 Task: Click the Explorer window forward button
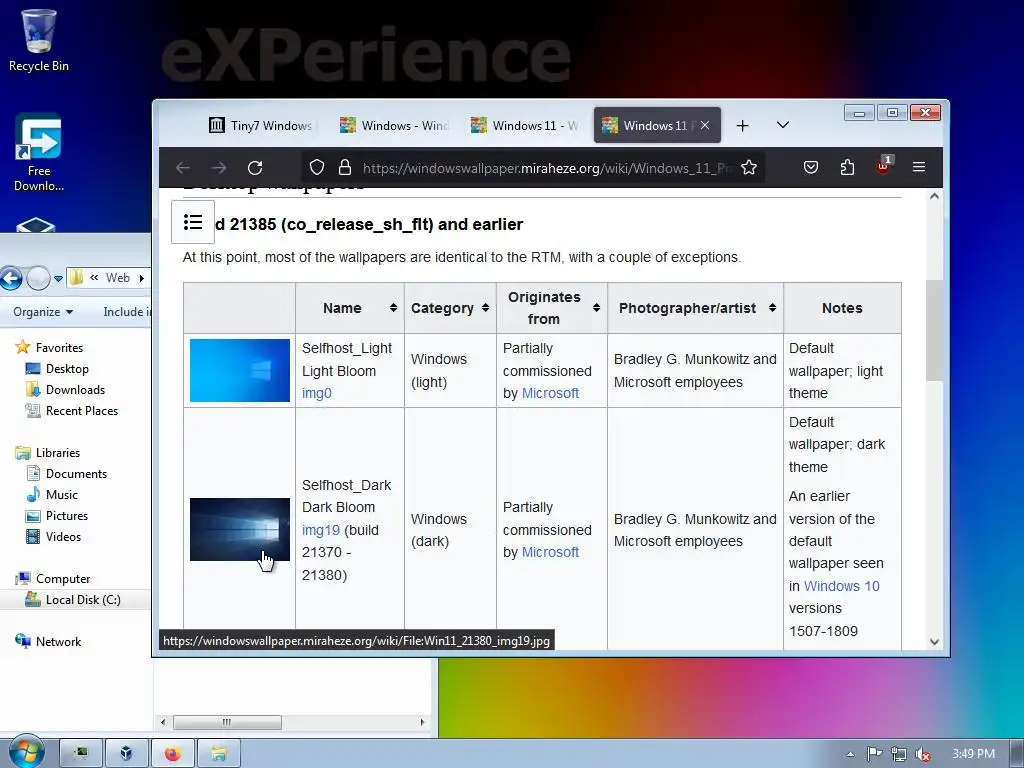click(x=38, y=278)
